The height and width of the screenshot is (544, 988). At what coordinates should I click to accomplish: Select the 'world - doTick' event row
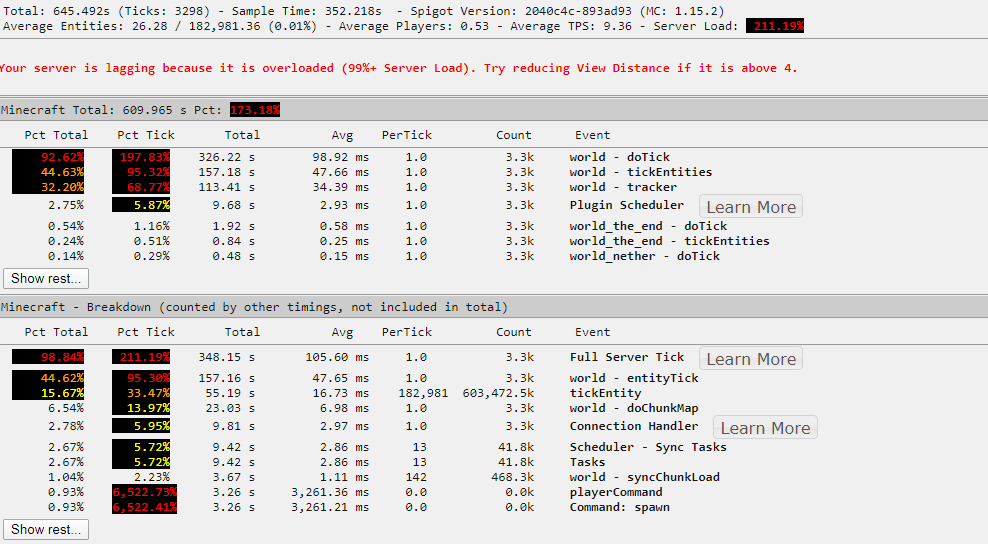point(619,157)
